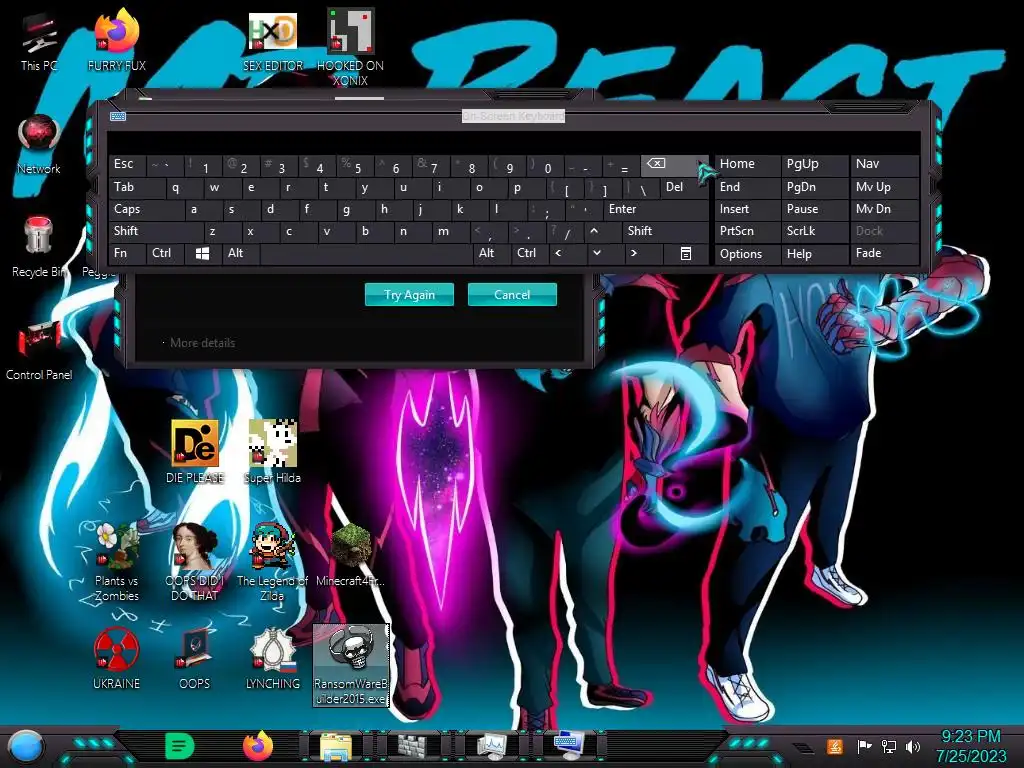Open the OOPS laptop desktop icon
Image resolution: width=1024 pixels, height=768 pixels.
tap(195, 658)
